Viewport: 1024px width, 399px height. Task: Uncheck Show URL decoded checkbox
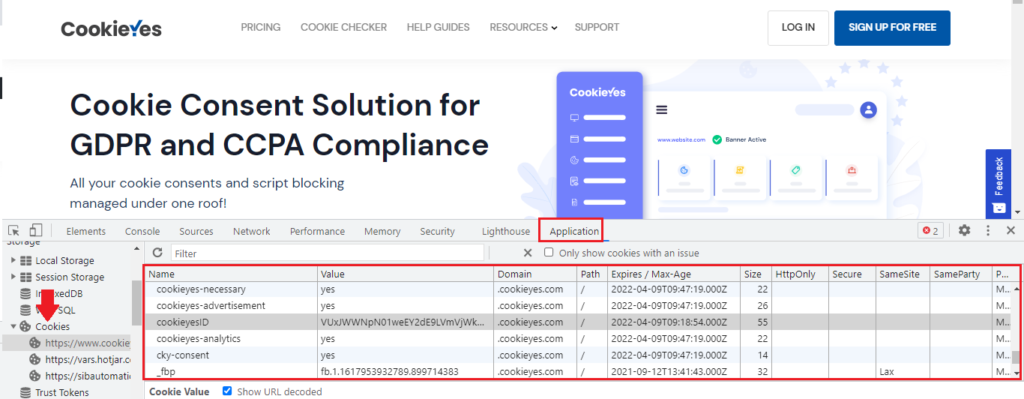click(x=227, y=391)
